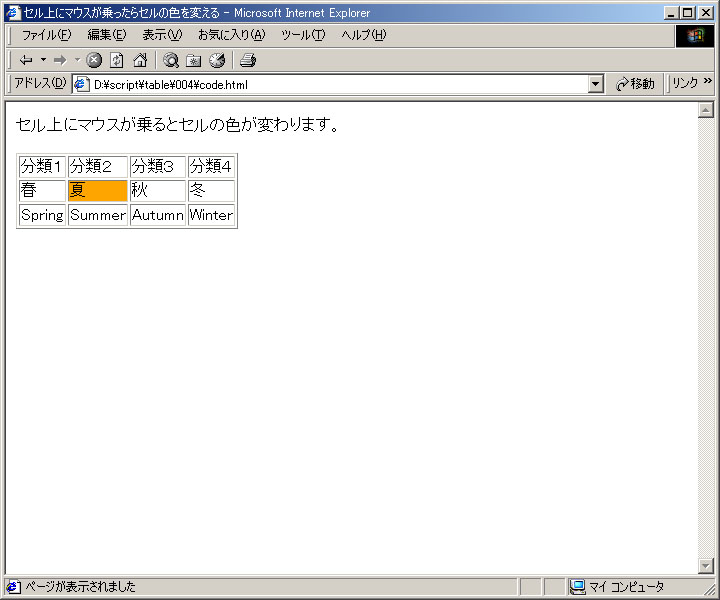Open the History clock toolbar icon
Image resolution: width=720 pixels, height=600 pixels.
[x=217, y=60]
